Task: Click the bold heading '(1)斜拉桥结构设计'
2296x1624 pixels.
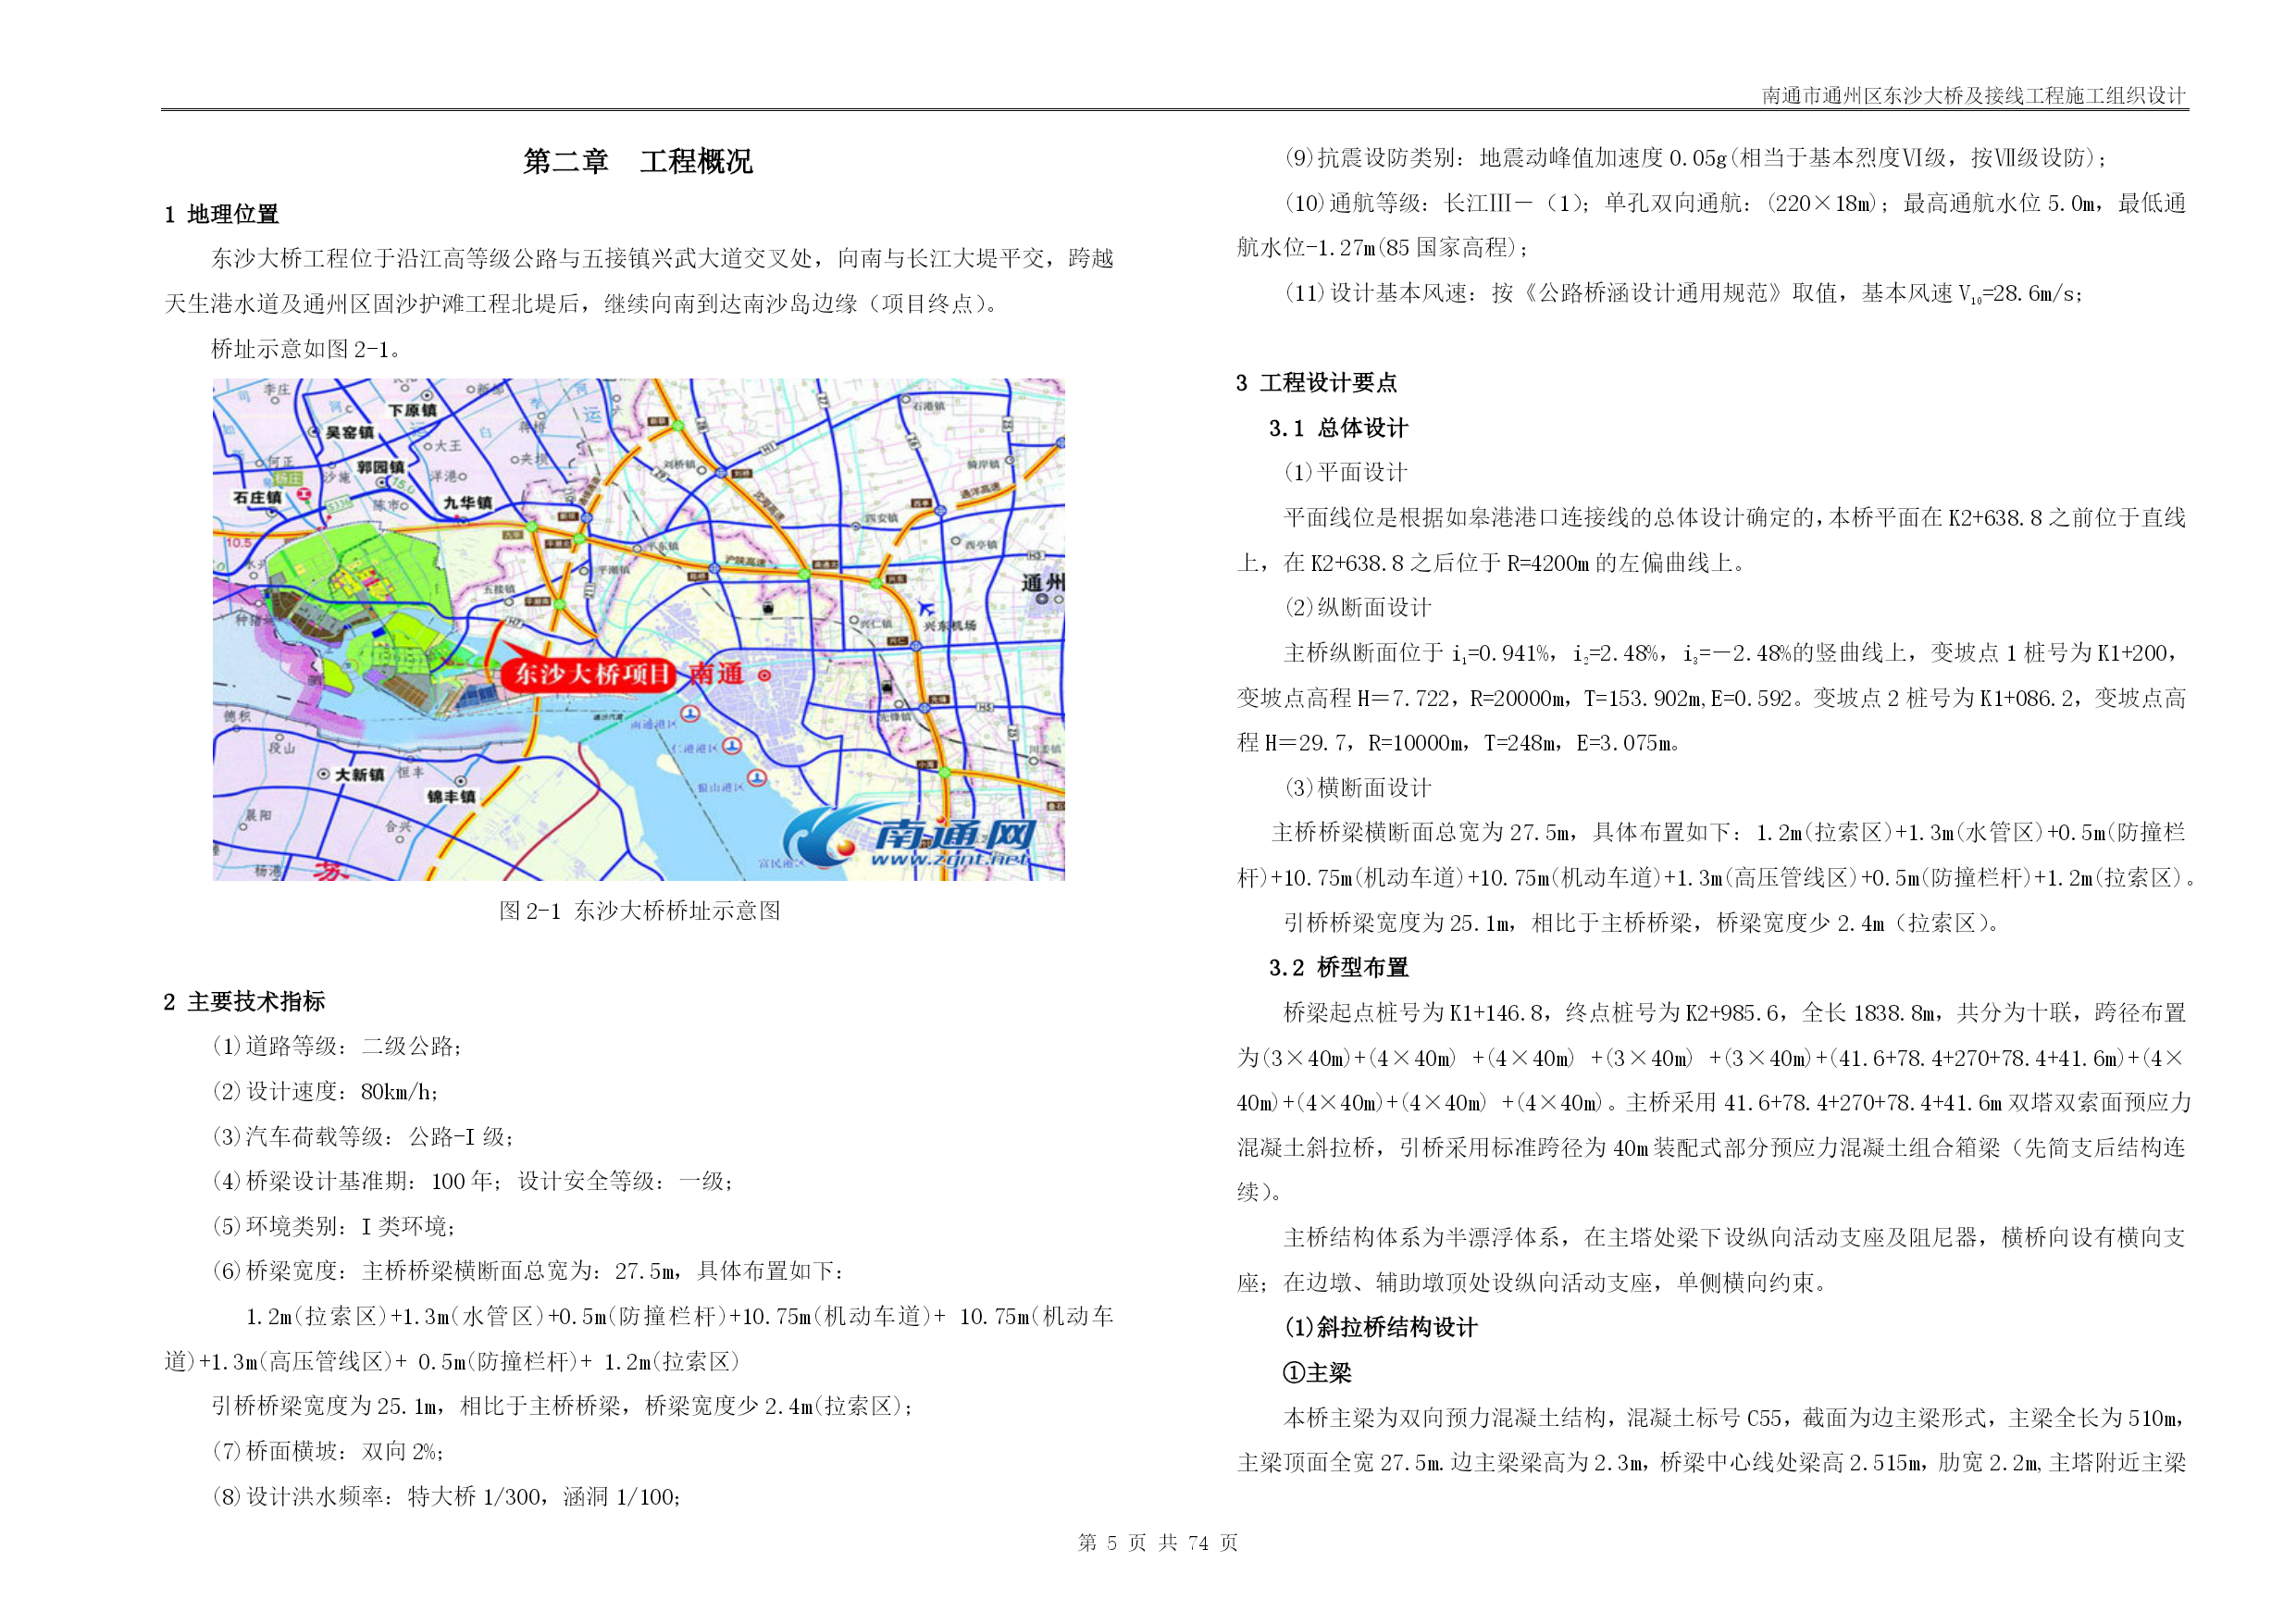Action: point(1381,1328)
